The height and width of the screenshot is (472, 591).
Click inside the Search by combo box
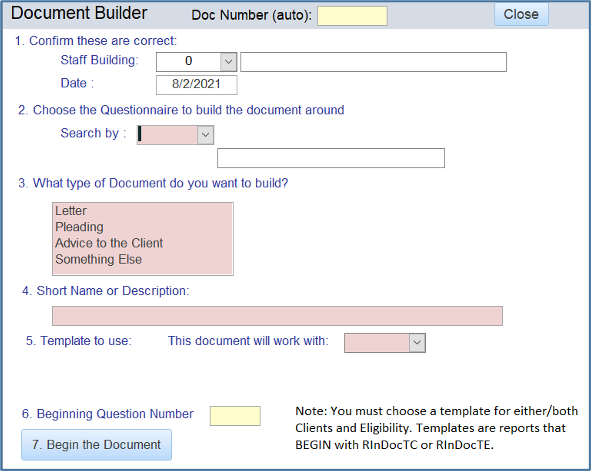[167, 135]
